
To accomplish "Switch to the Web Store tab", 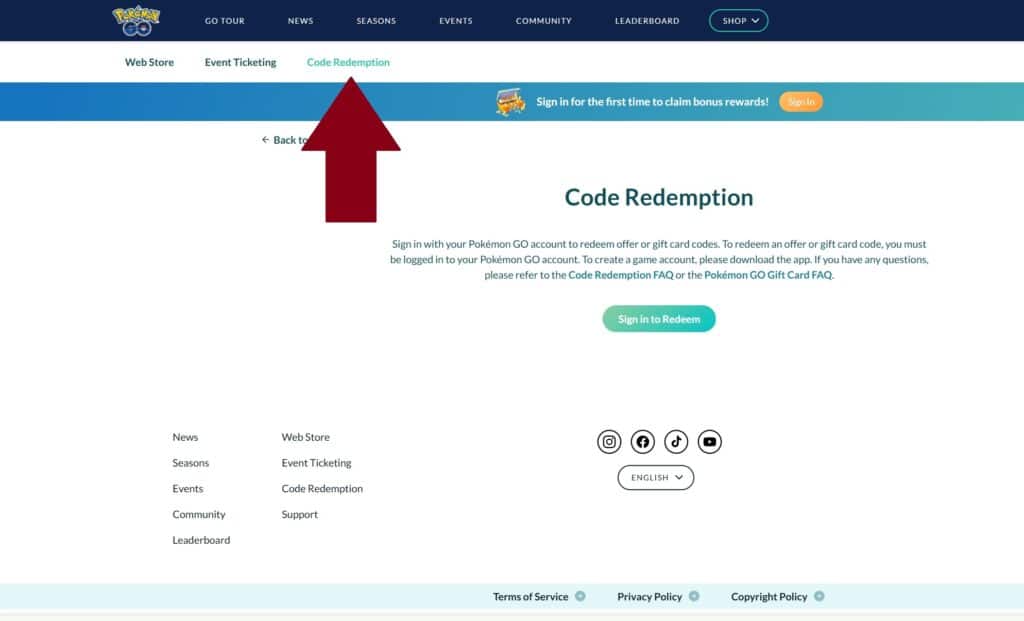I will (x=149, y=62).
